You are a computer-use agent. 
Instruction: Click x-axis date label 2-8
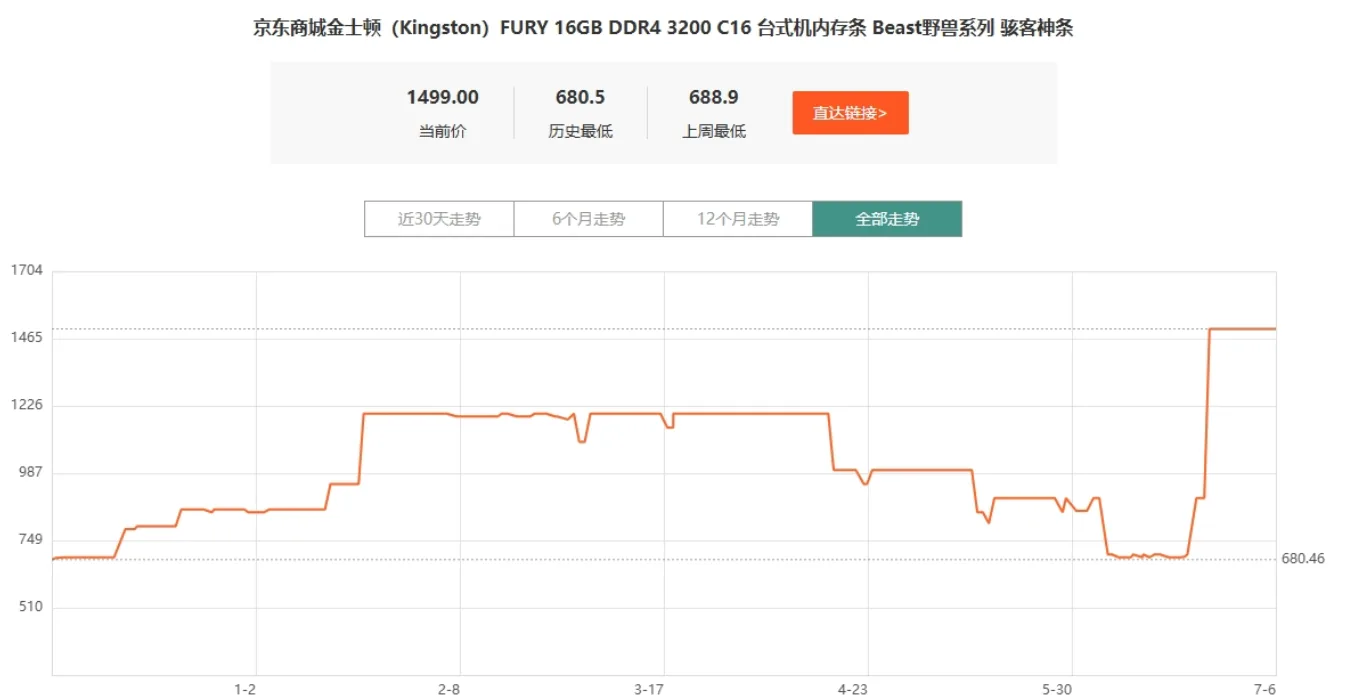[x=449, y=689]
